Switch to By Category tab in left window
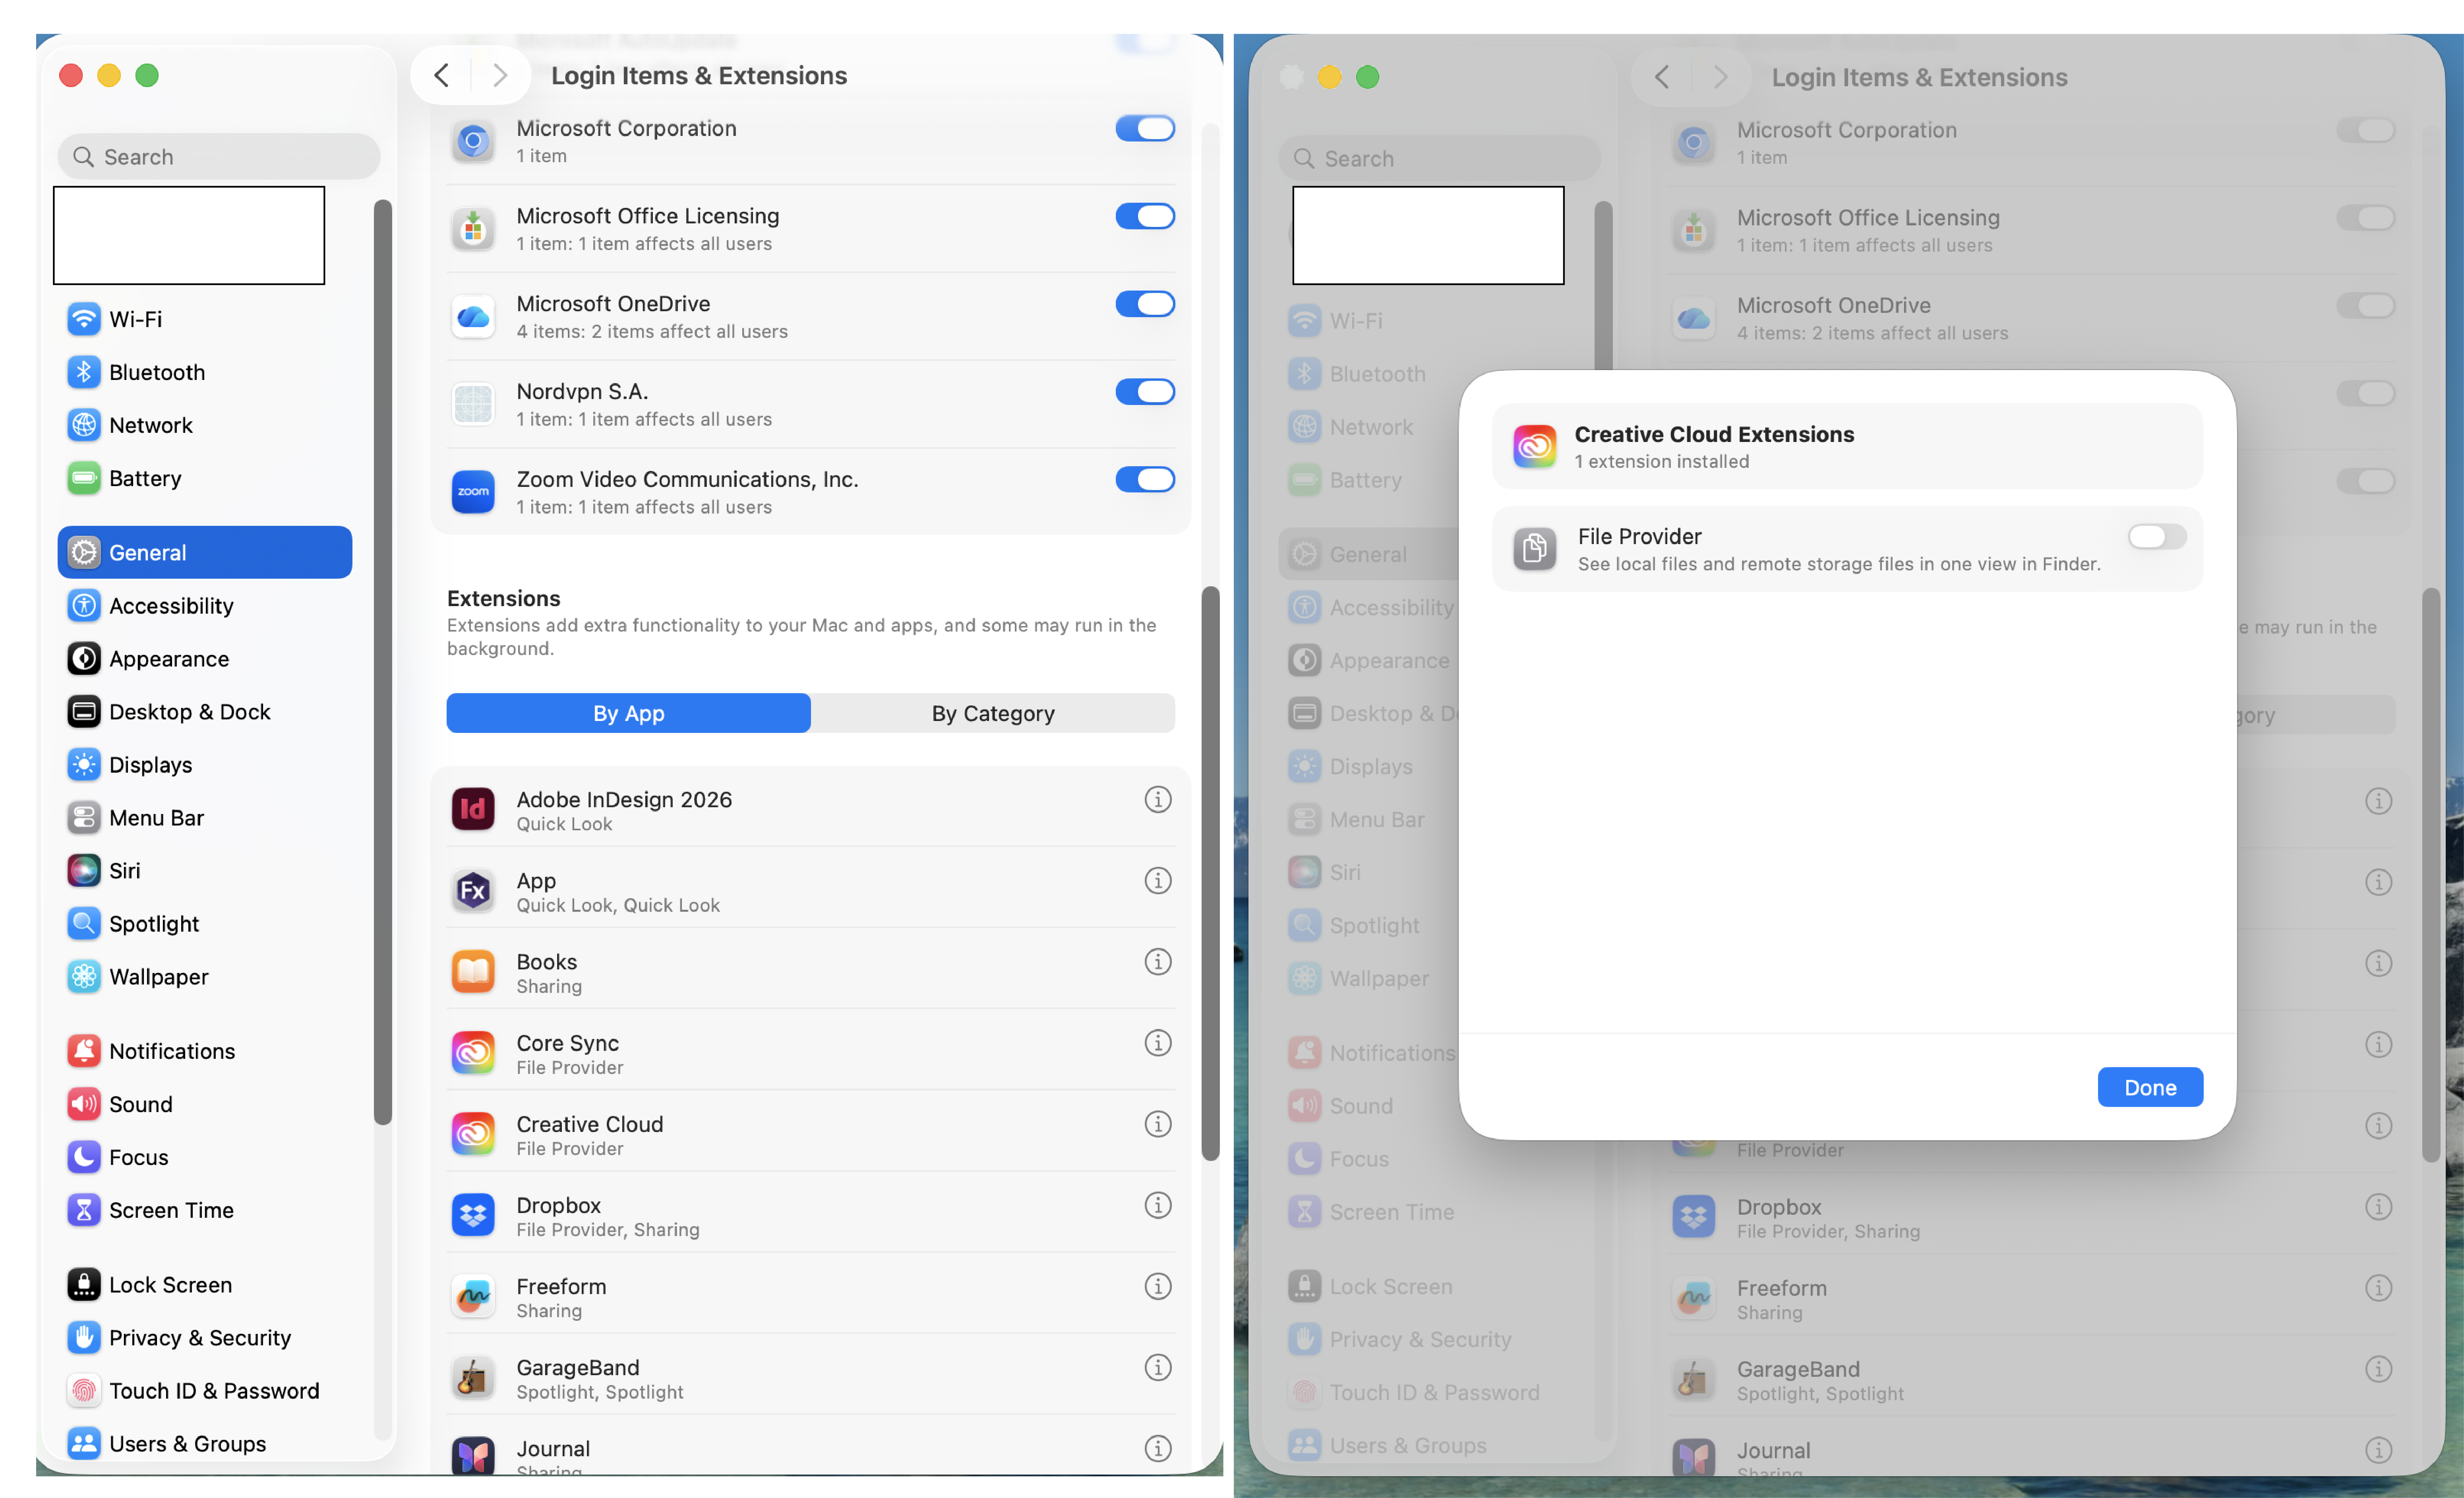This screenshot has height=1498, width=2464. (993, 713)
